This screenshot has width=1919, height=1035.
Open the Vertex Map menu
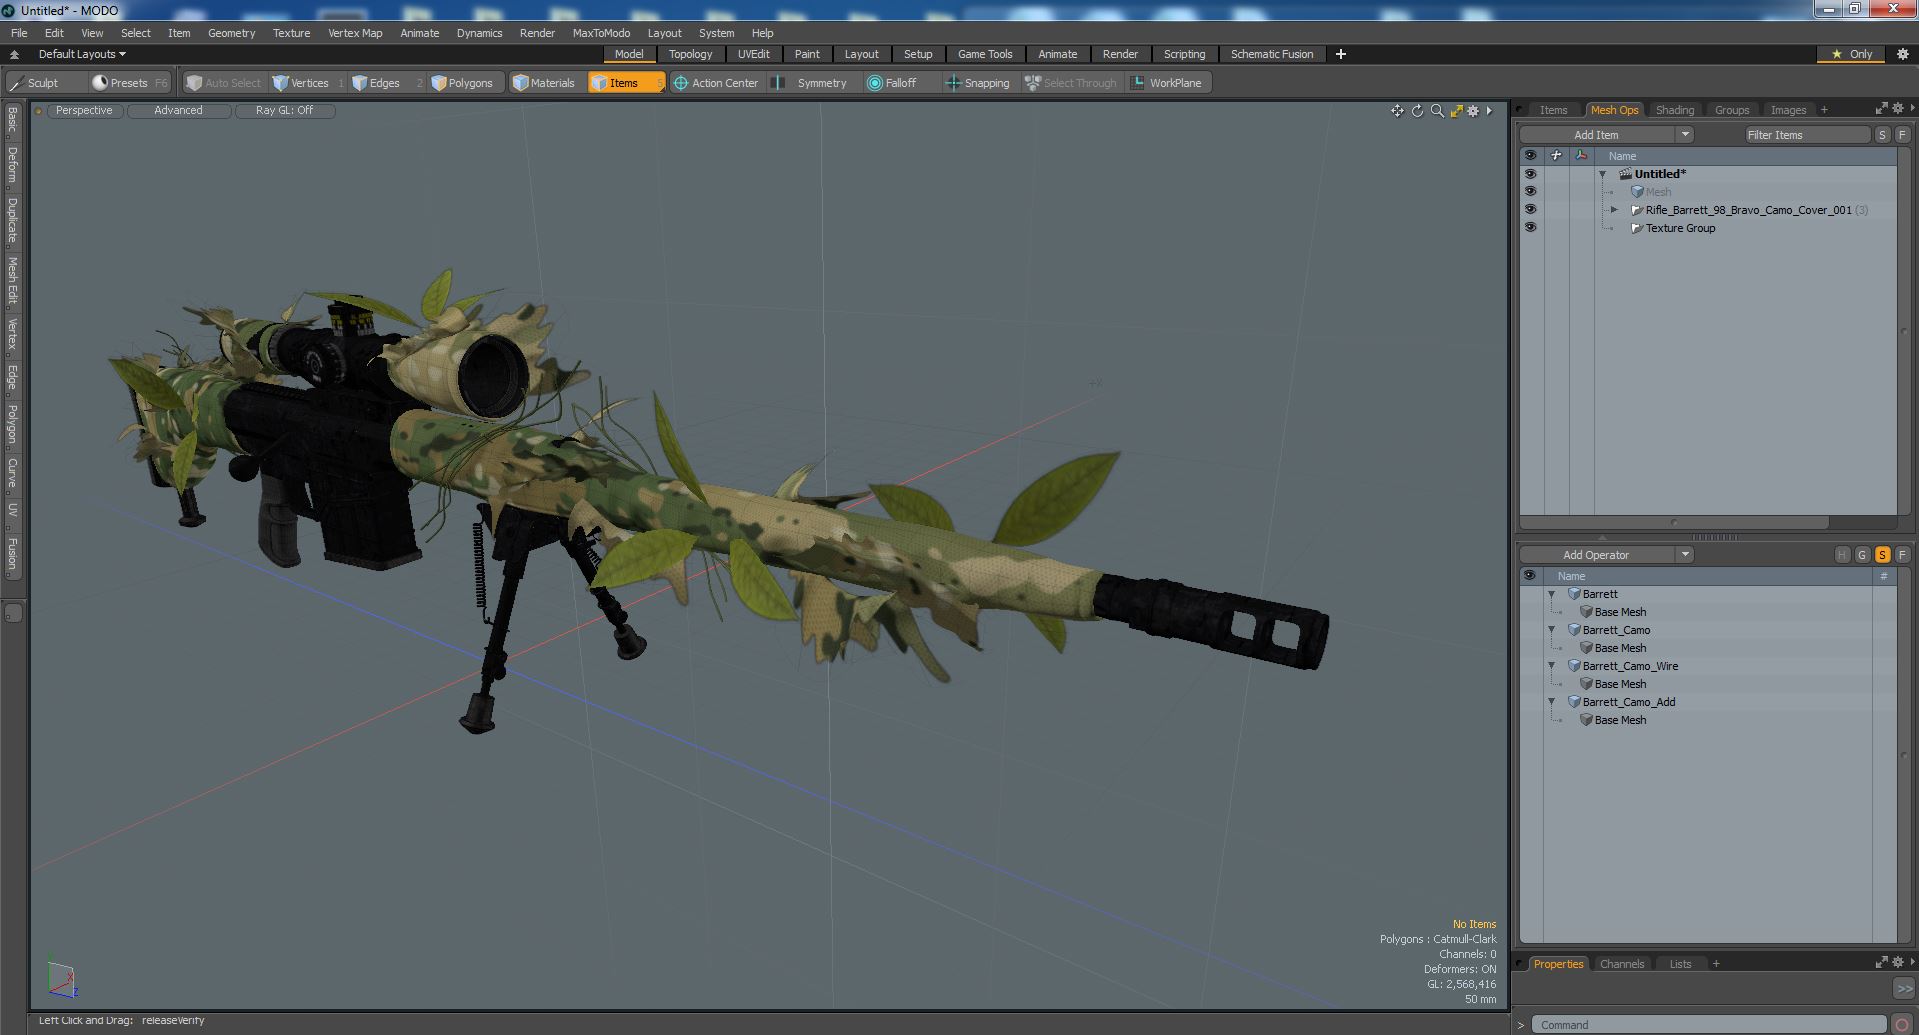(355, 33)
